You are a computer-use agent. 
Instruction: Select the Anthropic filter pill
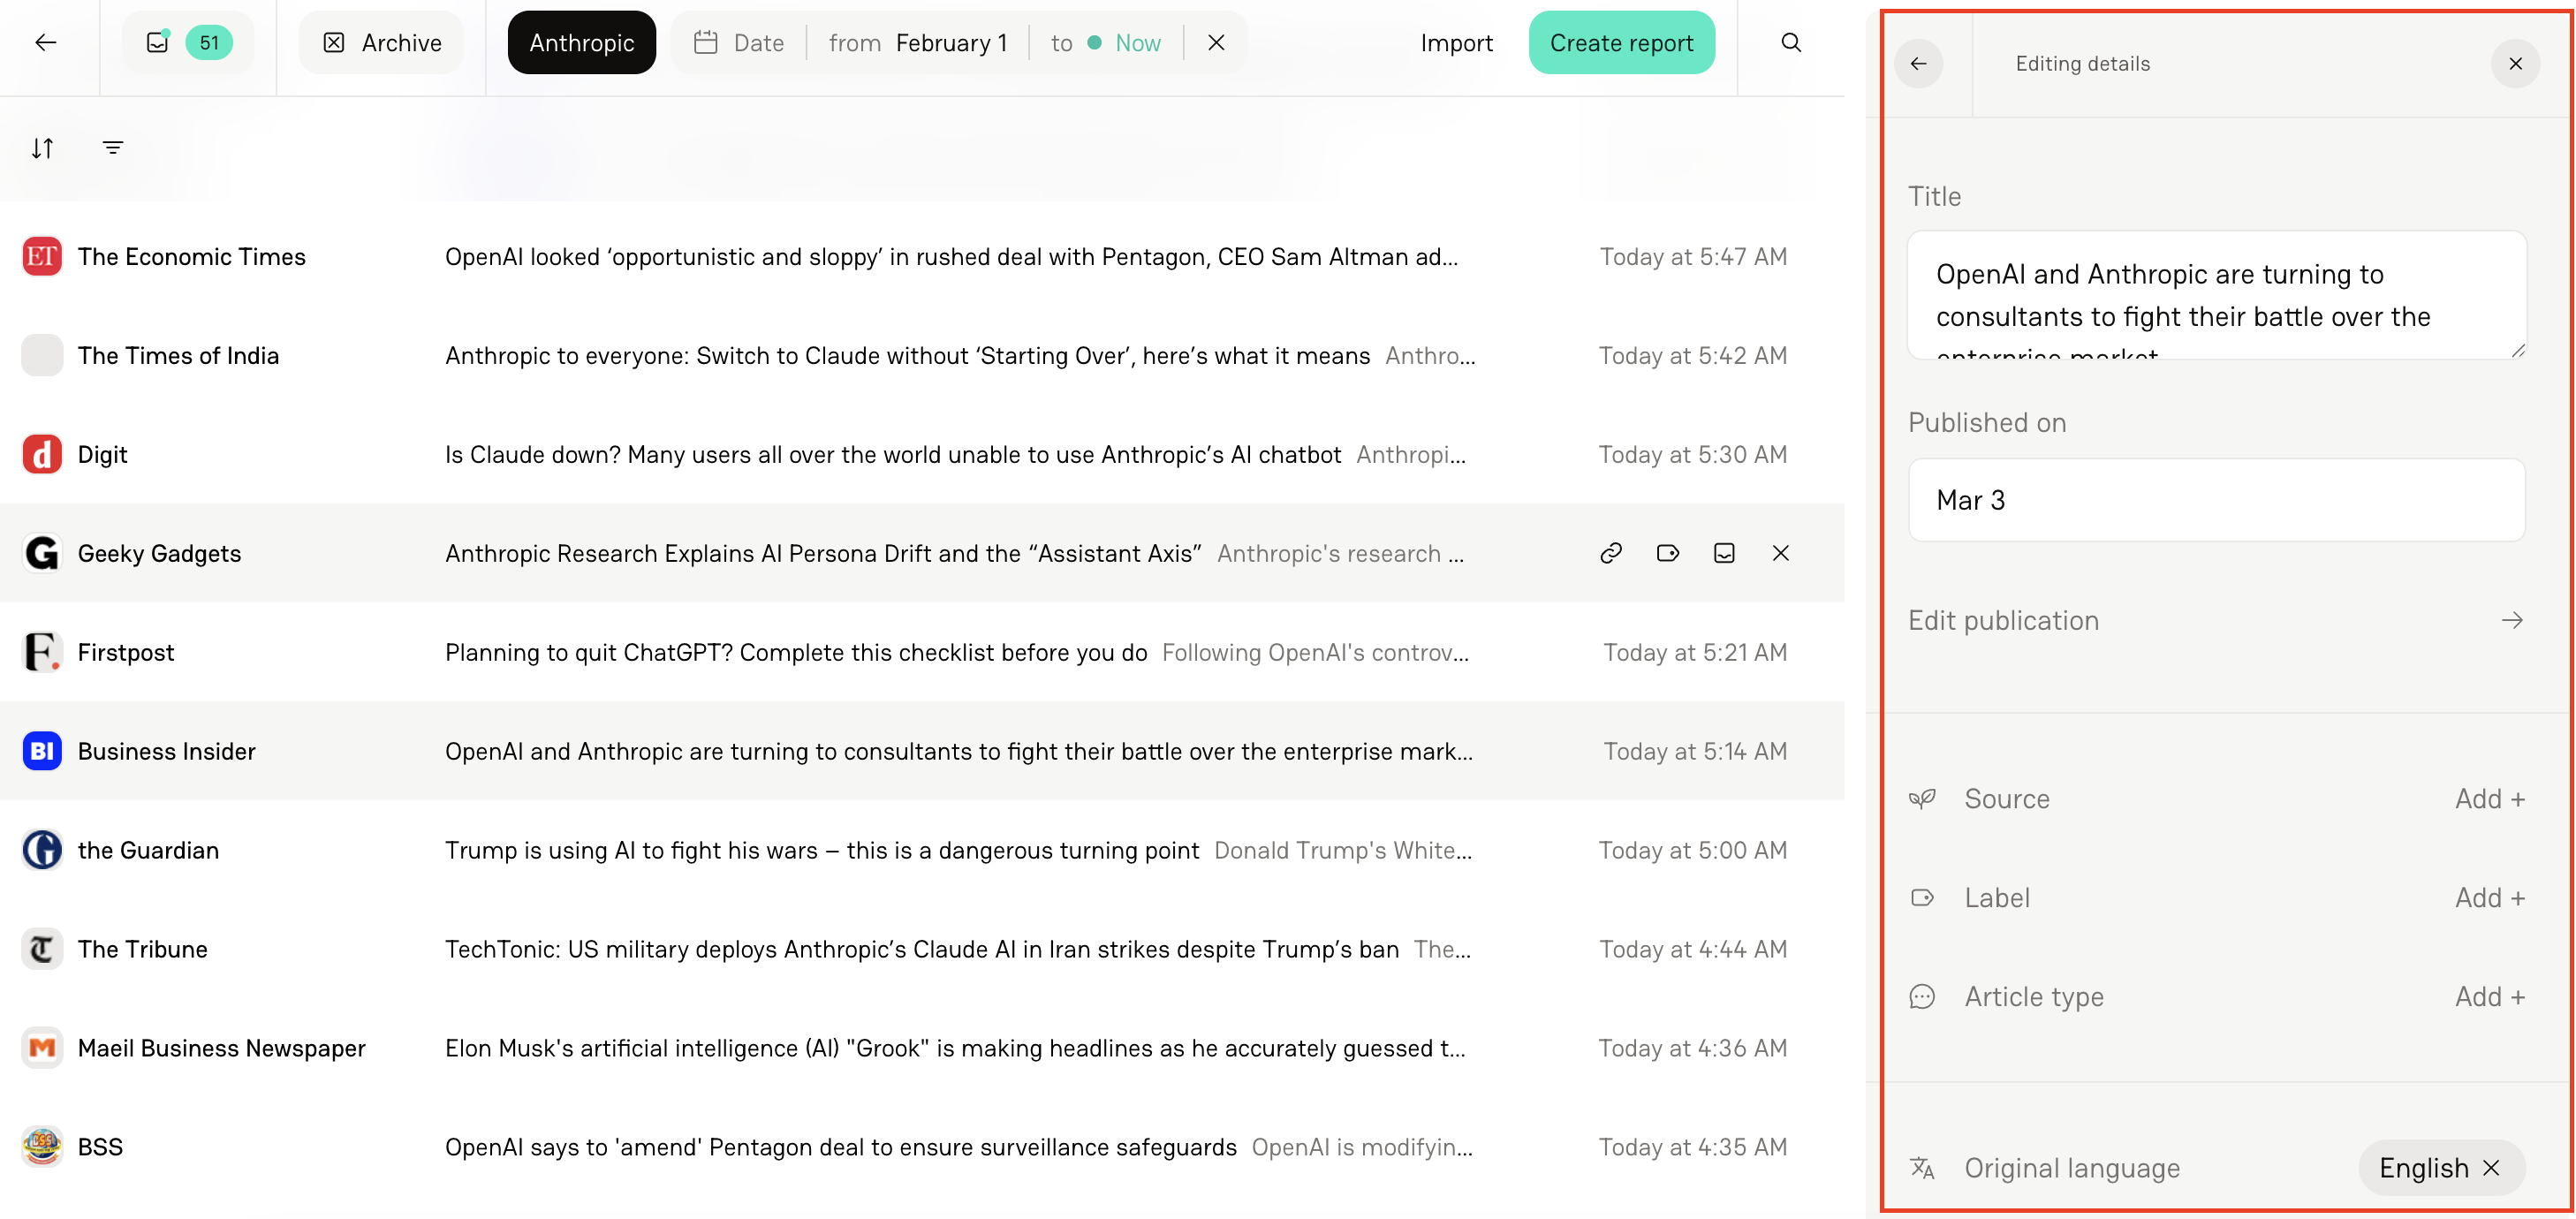pos(581,42)
